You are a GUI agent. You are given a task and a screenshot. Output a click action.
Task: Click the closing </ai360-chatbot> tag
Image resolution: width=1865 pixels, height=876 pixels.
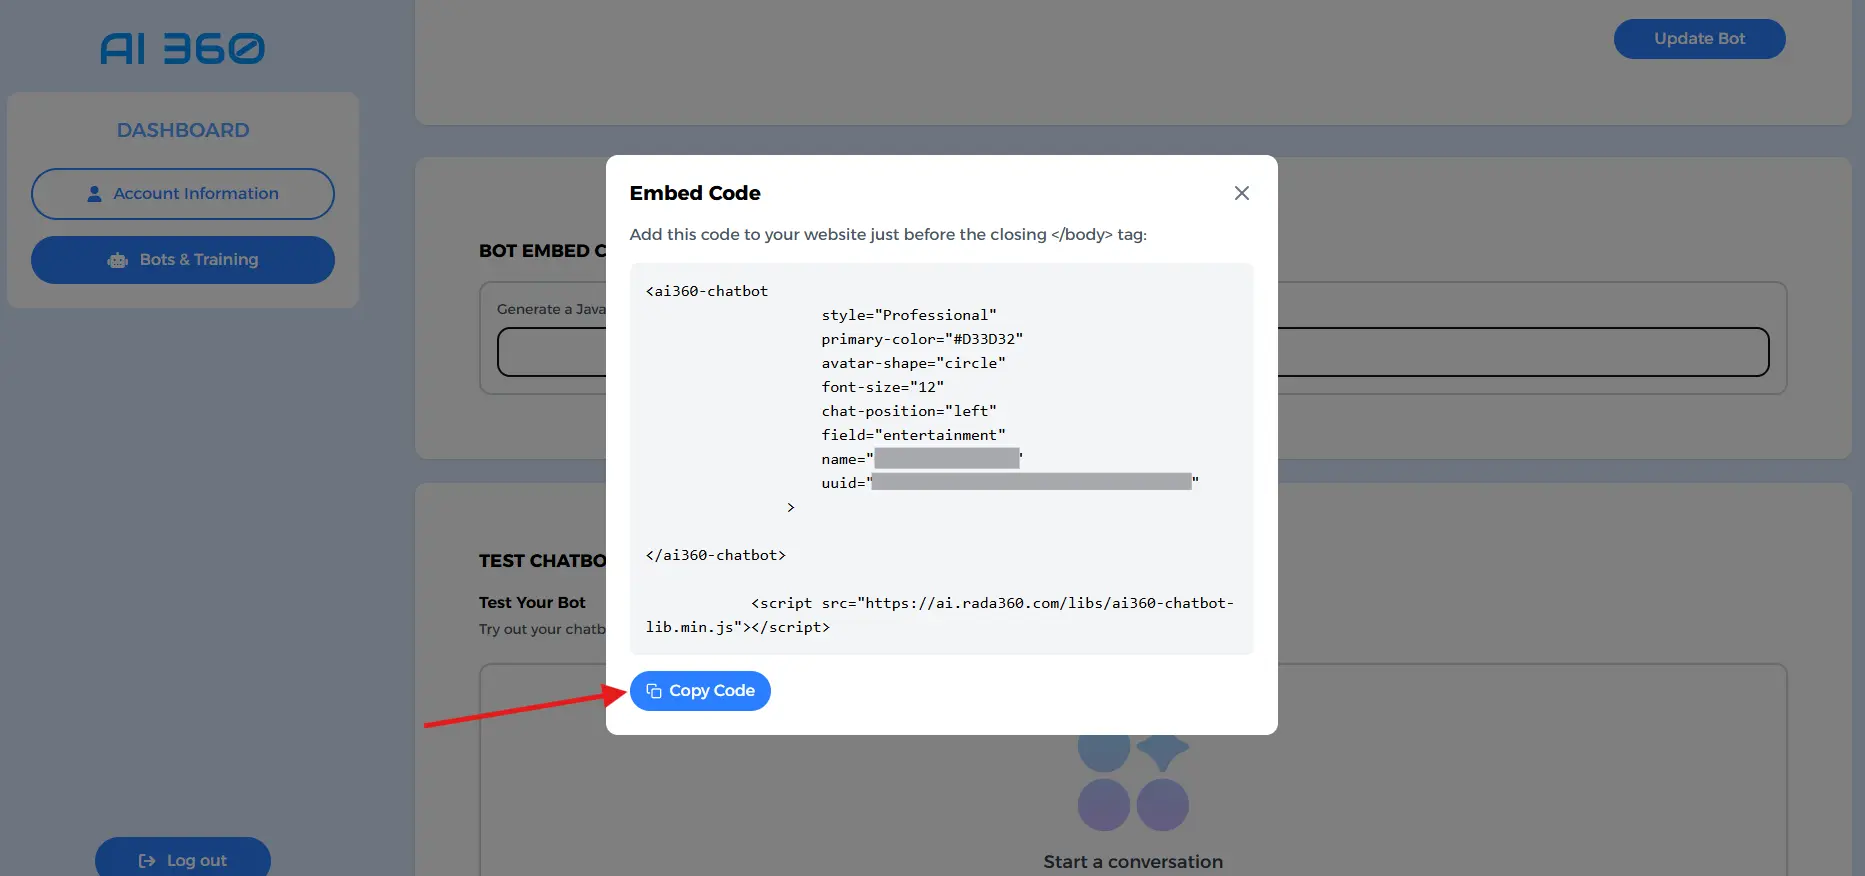click(716, 555)
